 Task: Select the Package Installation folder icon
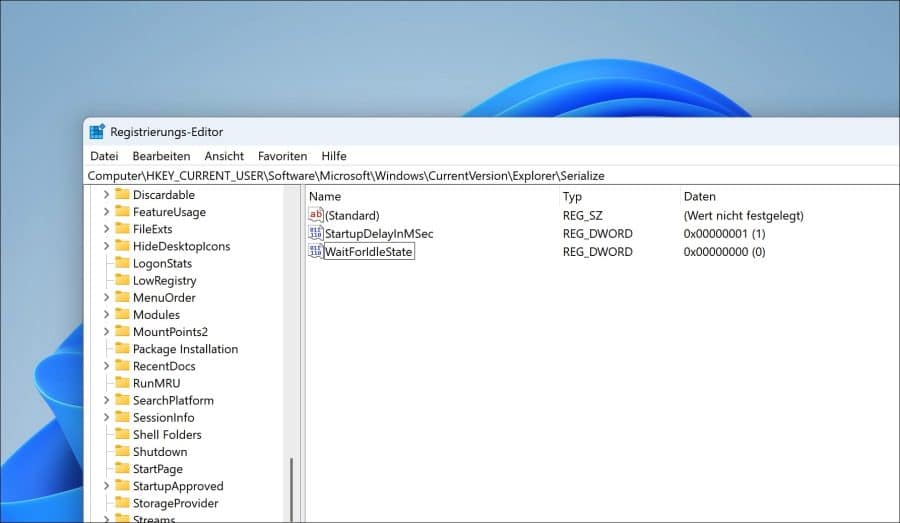(122, 348)
